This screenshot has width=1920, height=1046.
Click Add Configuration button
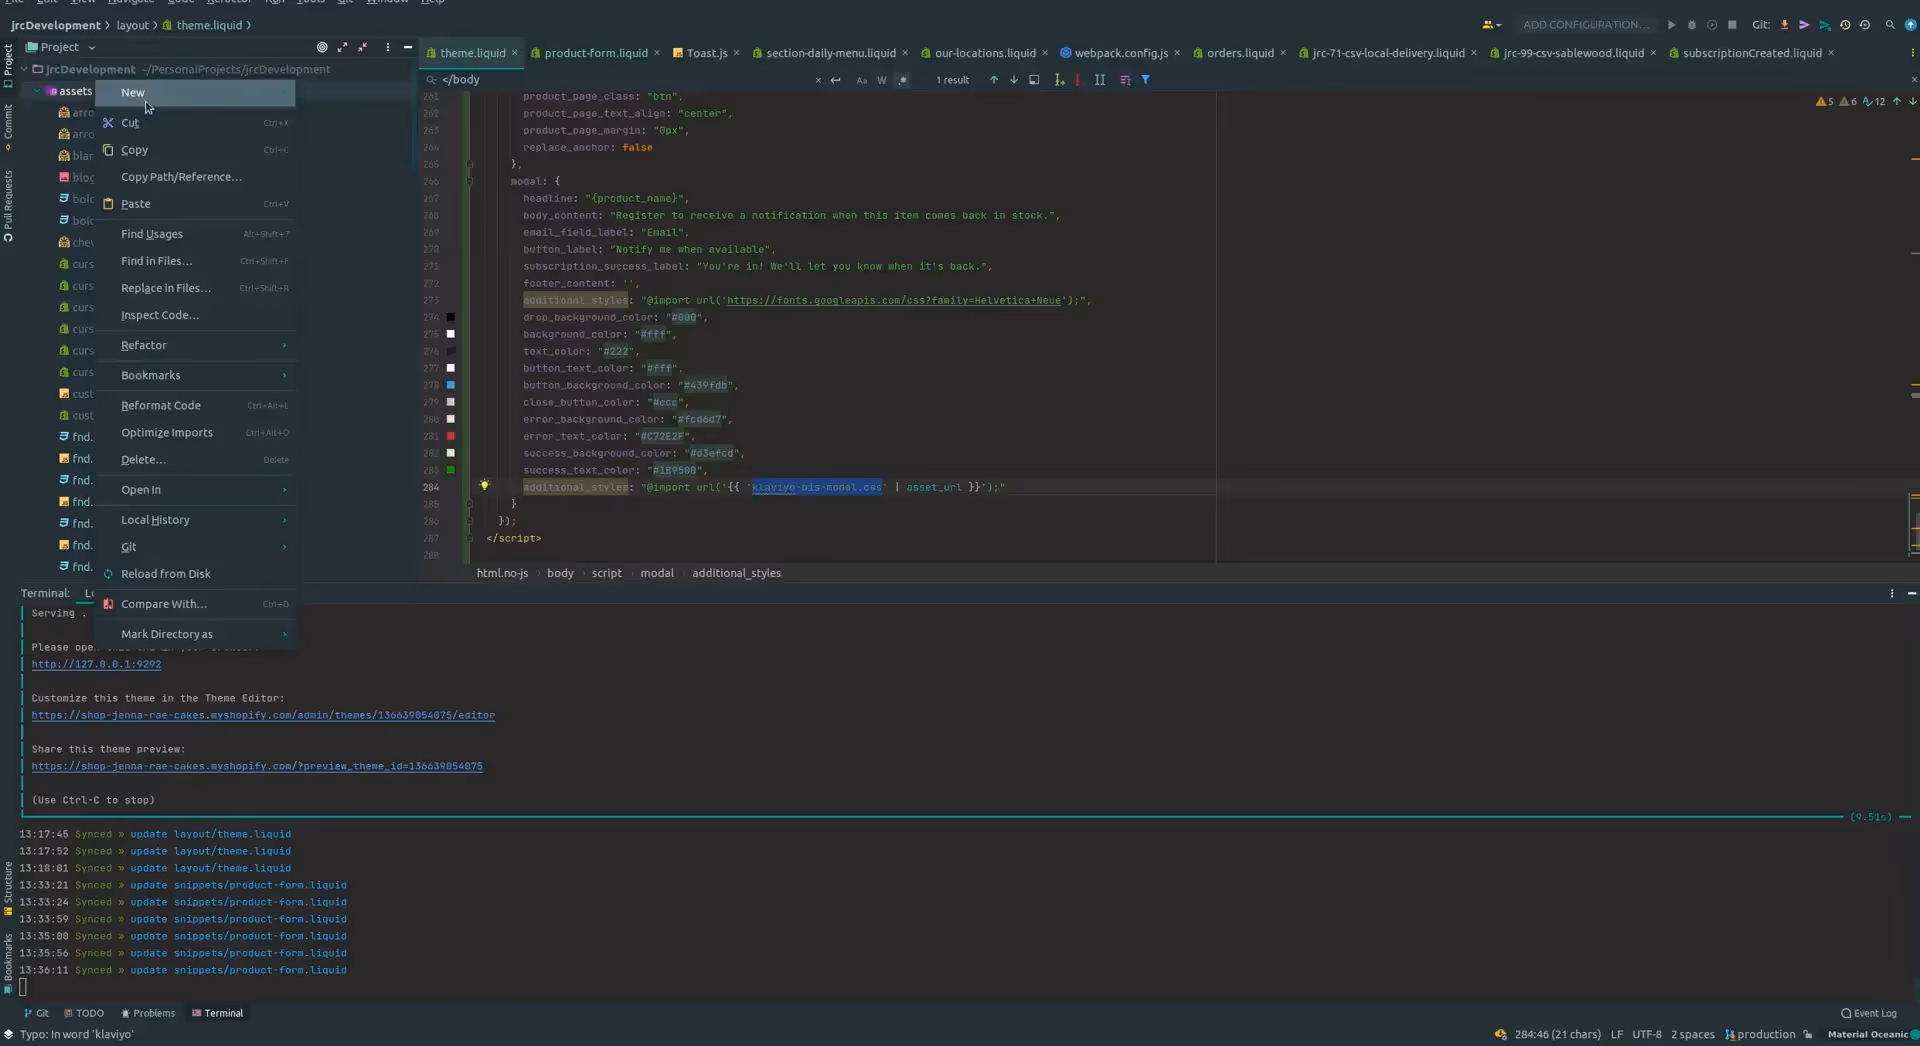(x=1586, y=25)
